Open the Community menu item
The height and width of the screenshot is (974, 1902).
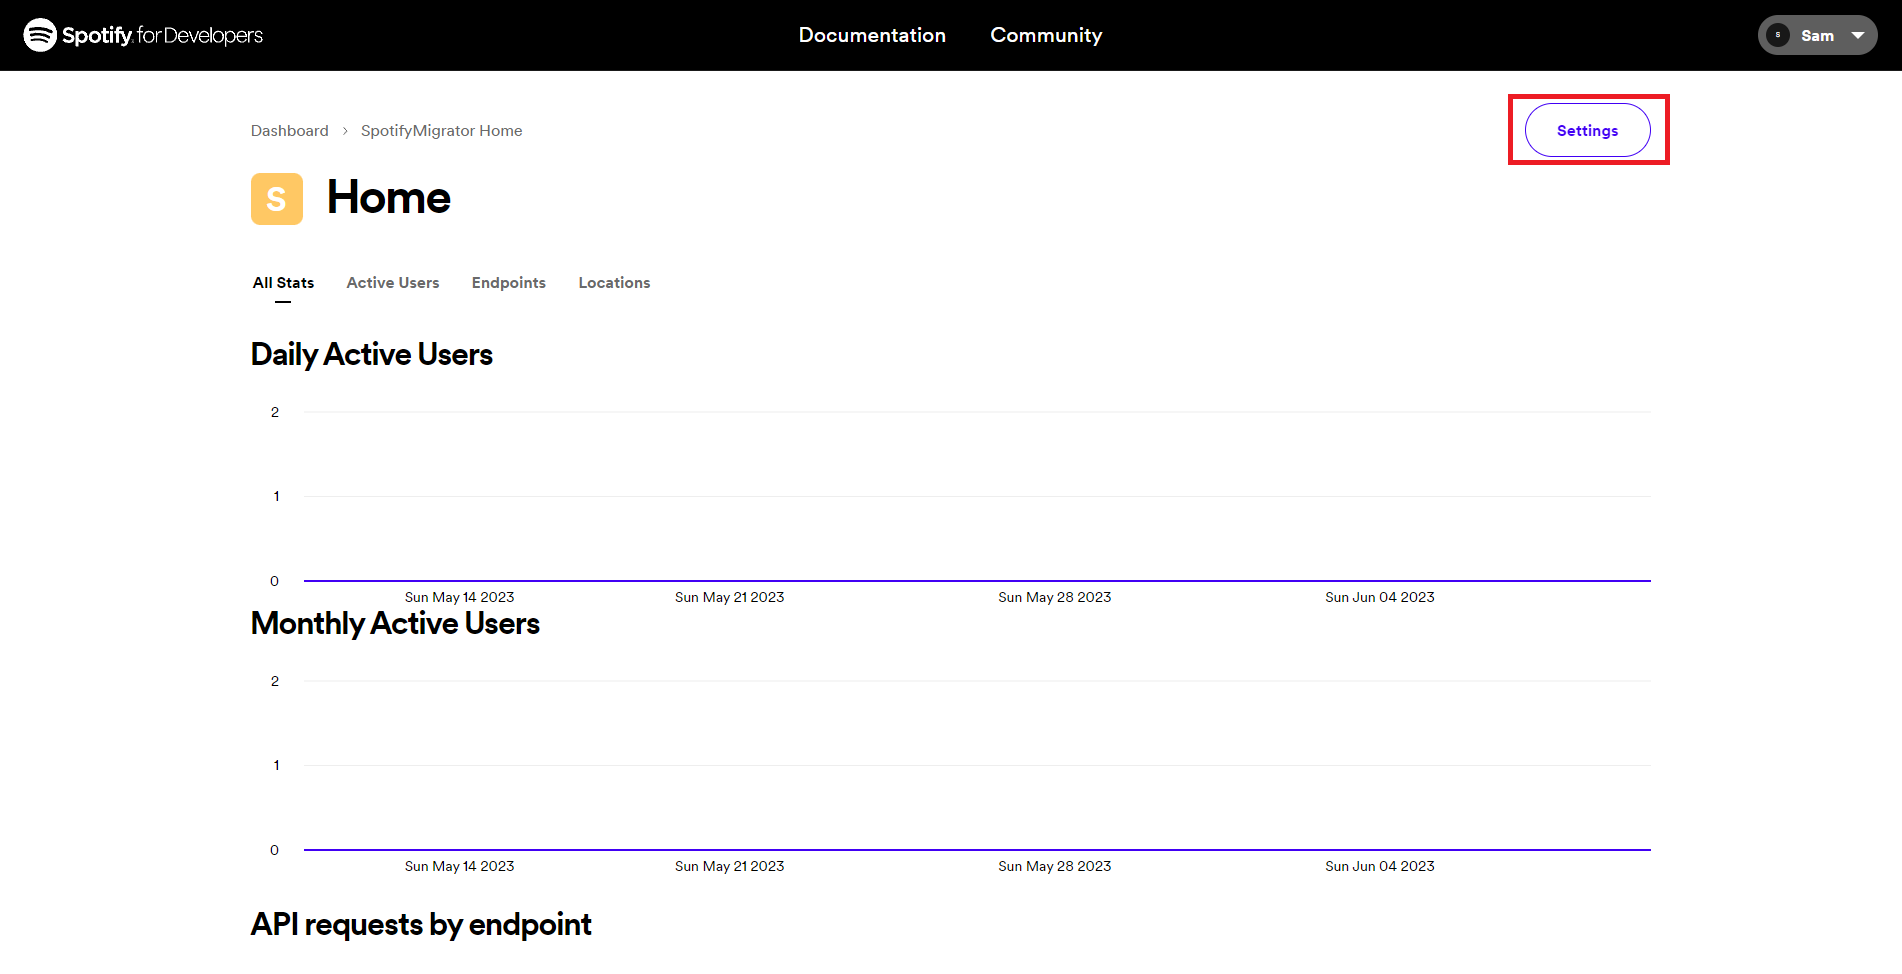coord(1046,35)
